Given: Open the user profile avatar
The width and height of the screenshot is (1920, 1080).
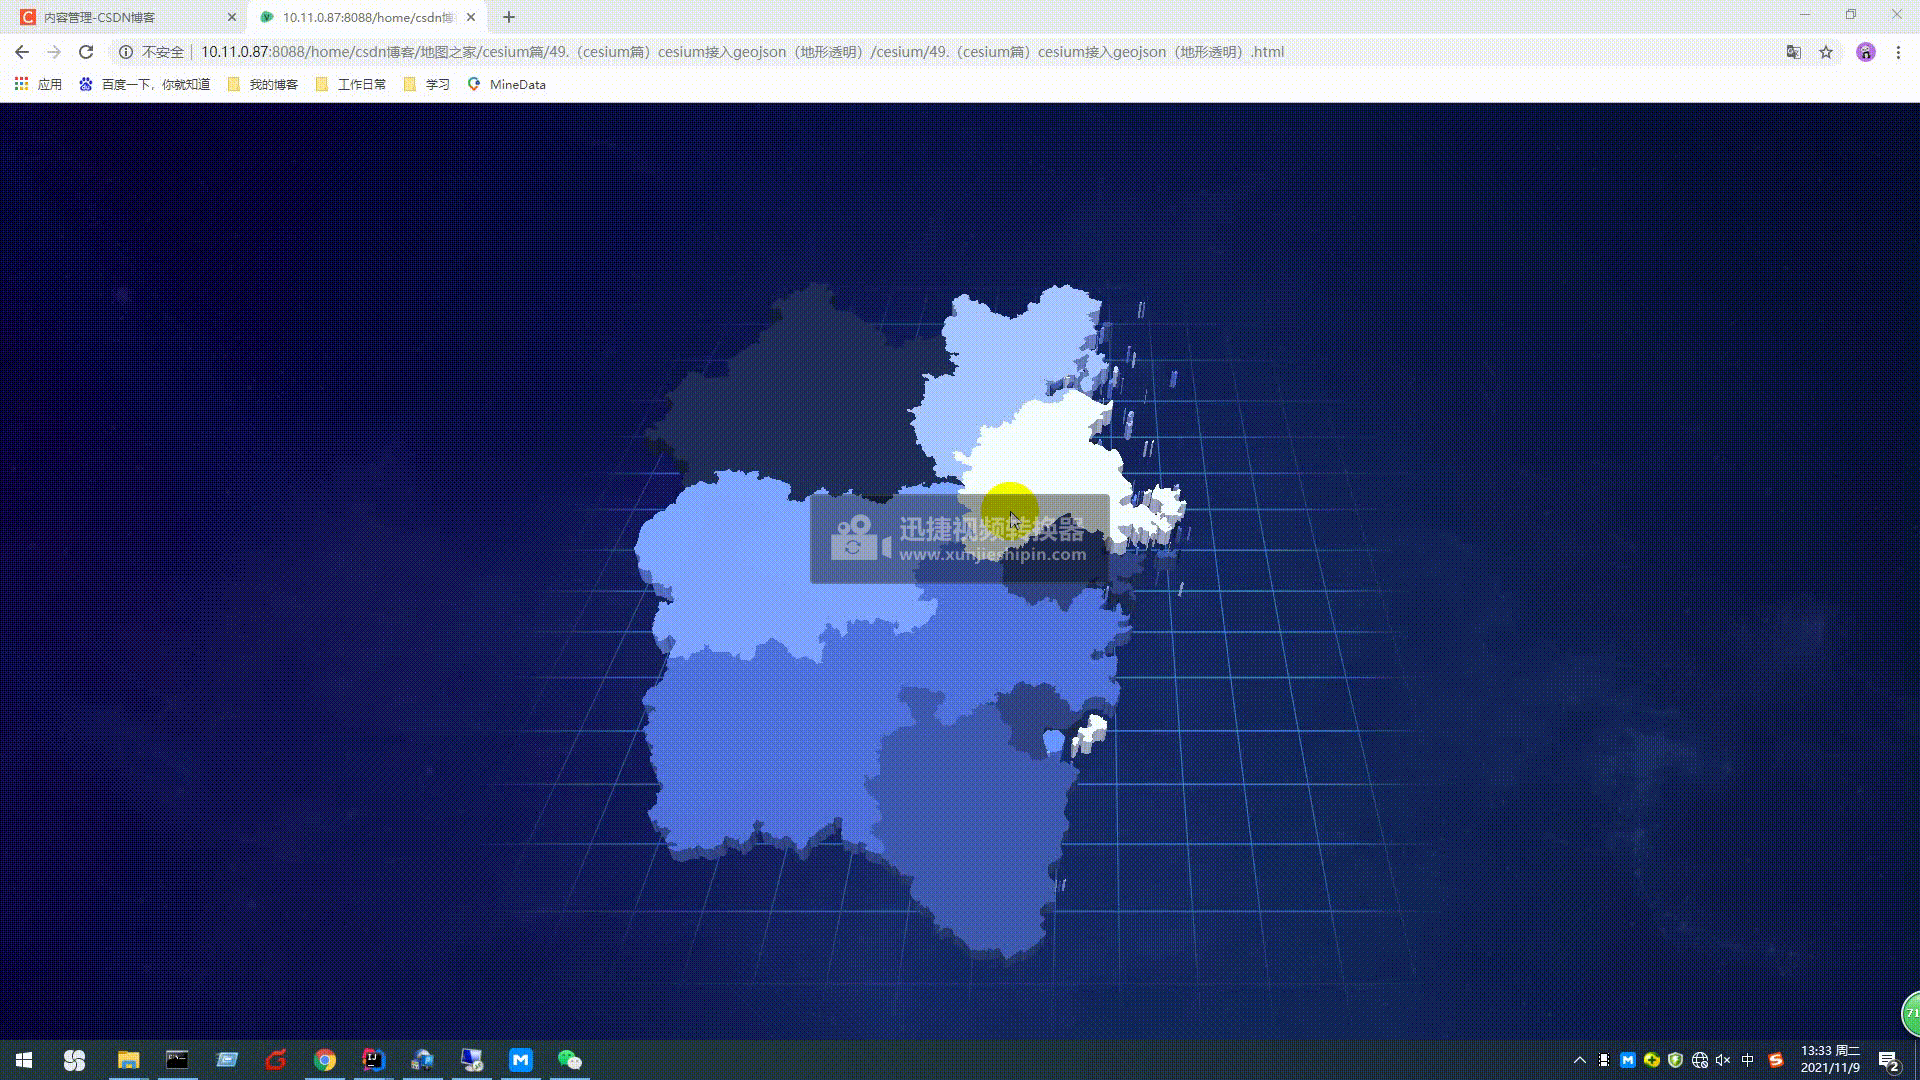Looking at the screenshot, I should [x=1865, y=52].
